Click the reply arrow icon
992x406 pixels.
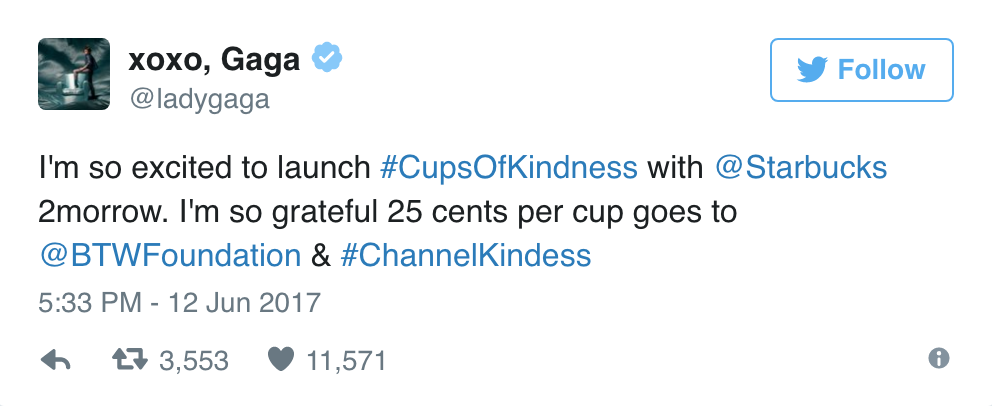click(54, 360)
